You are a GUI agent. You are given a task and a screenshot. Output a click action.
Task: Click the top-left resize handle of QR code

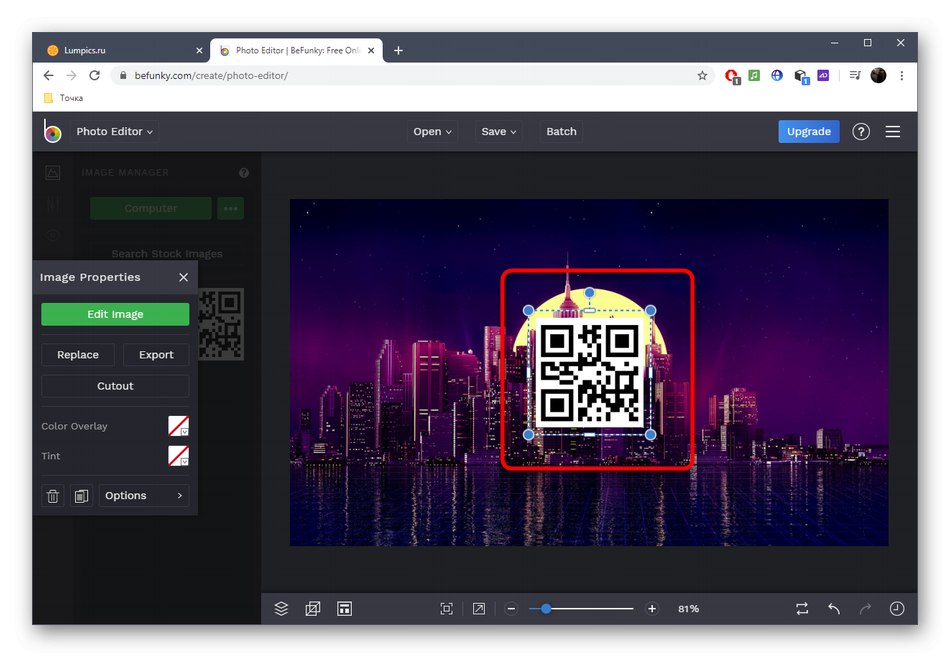pos(528,310)
